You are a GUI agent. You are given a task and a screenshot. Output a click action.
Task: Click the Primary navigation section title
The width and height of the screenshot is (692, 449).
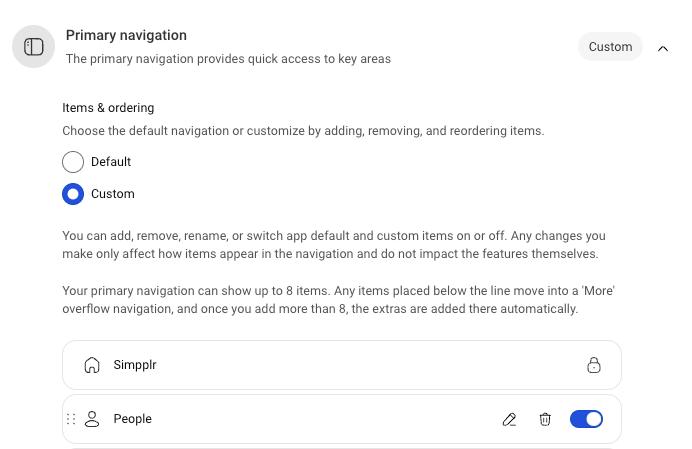(x=126, y=36)
